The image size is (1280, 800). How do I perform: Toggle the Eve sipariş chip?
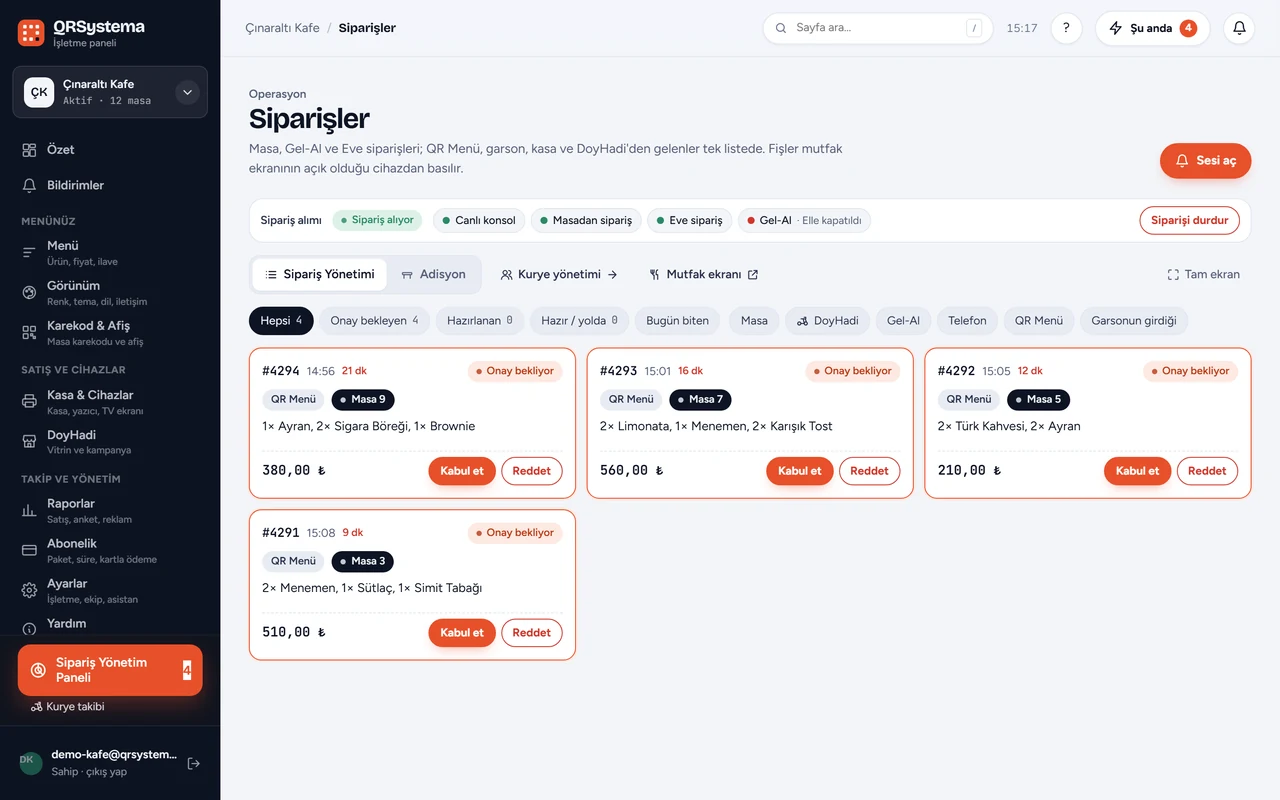tap(690, 220)
